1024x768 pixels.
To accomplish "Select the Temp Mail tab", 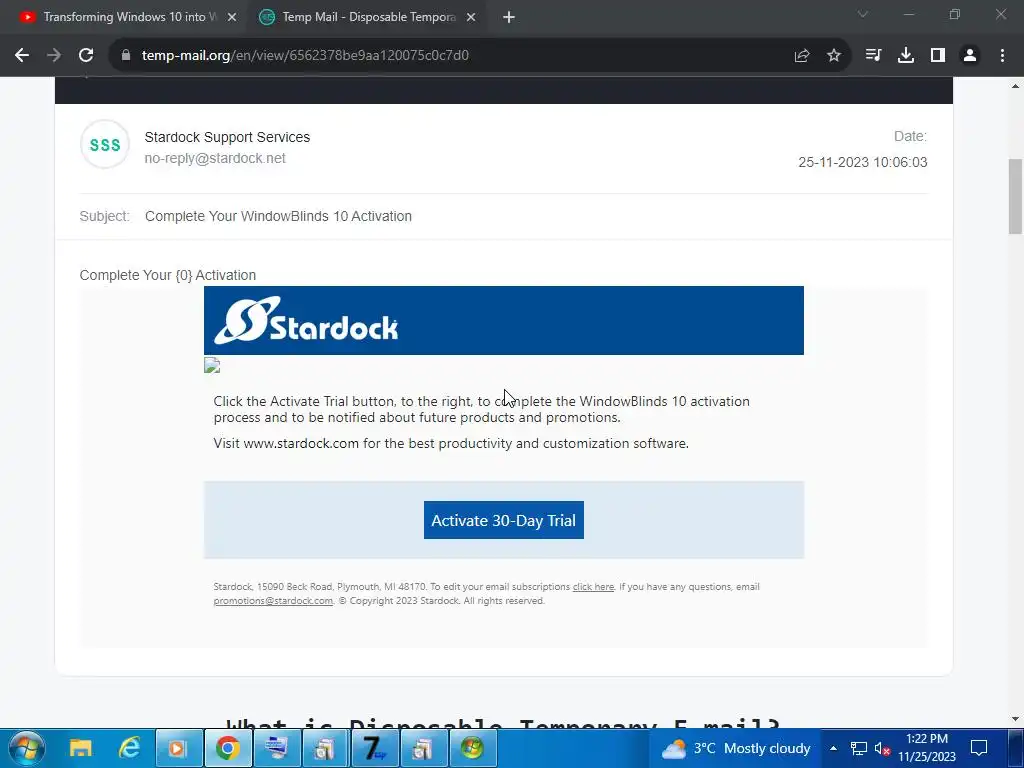I will 368,17.
